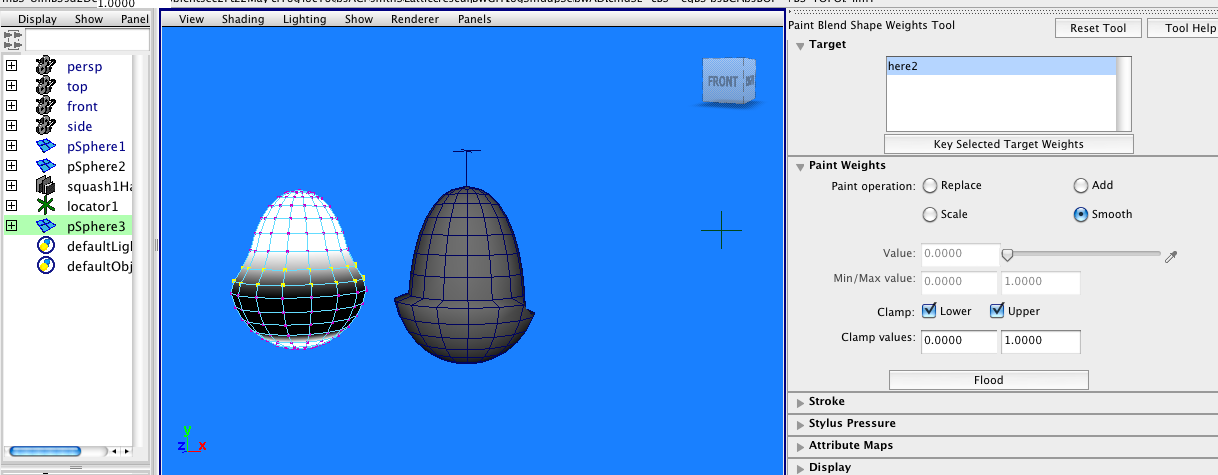Expand the side node in outliner
The height and width of the screenshot is (475, 1218).
click(x=12, y=126)
